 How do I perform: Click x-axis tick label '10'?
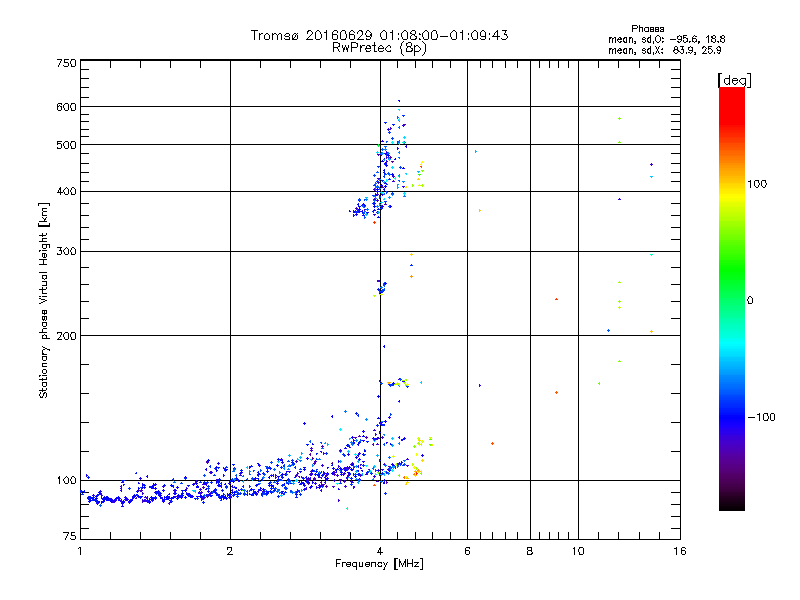click(578, 551)
